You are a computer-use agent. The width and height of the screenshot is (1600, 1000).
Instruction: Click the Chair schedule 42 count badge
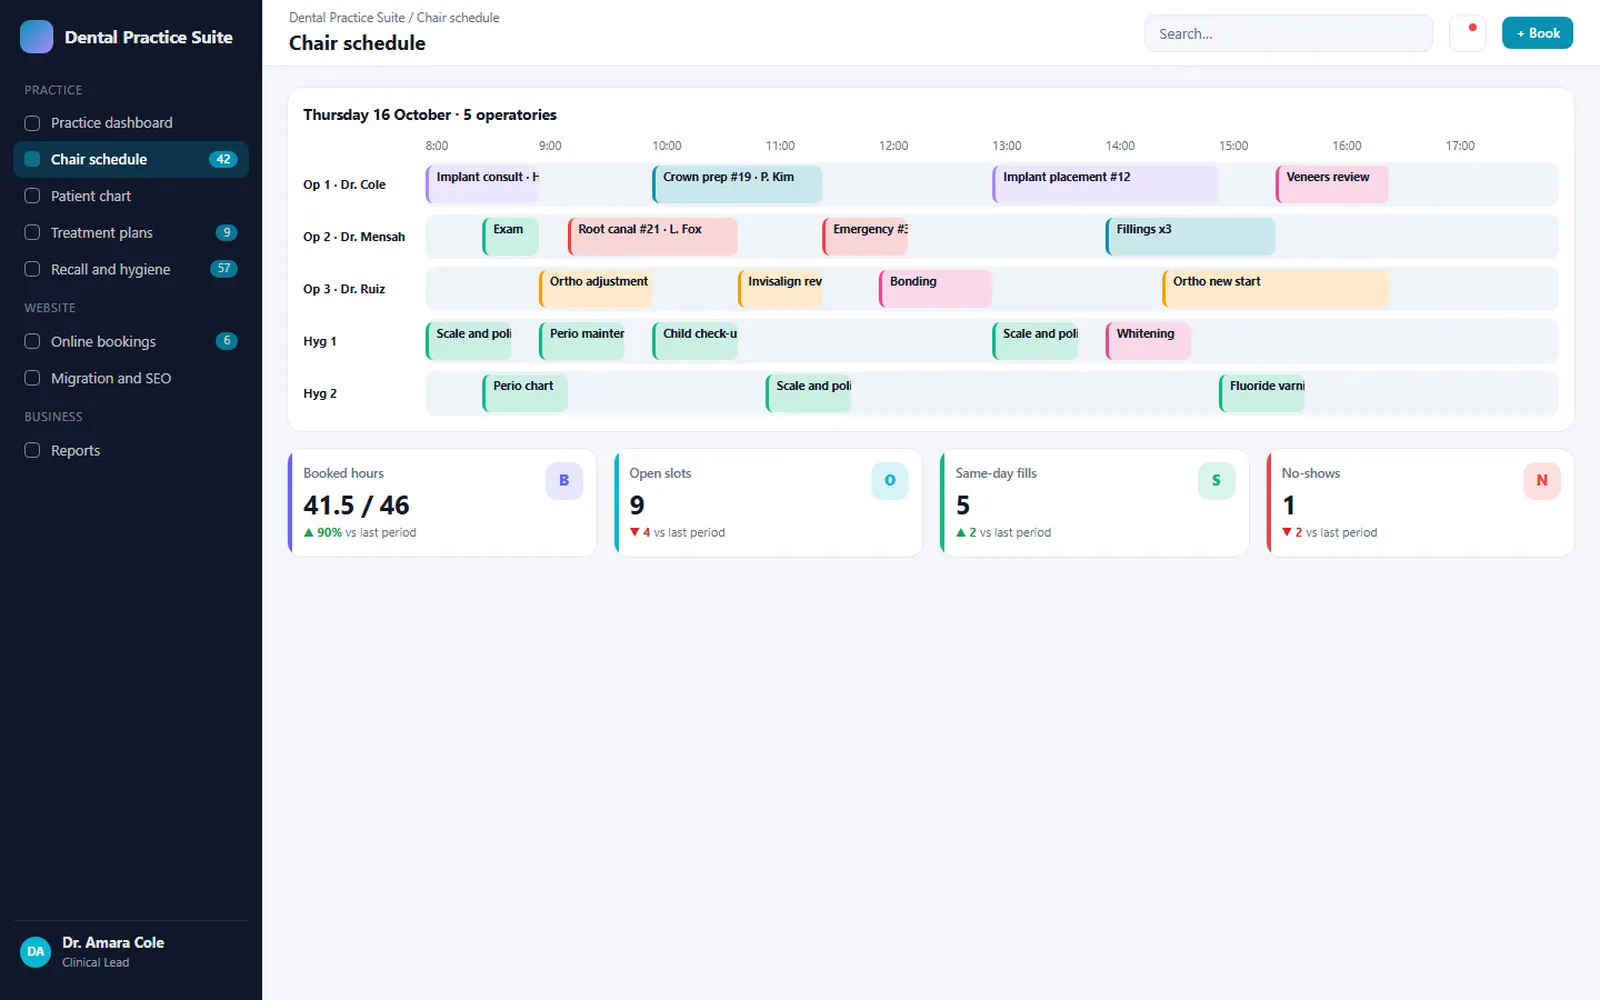223,159
